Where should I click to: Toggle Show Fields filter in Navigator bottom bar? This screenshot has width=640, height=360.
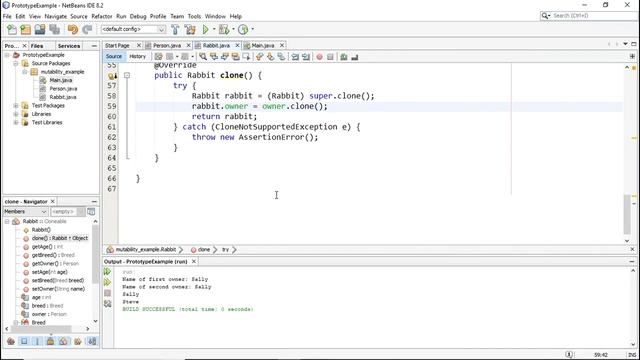24,341
